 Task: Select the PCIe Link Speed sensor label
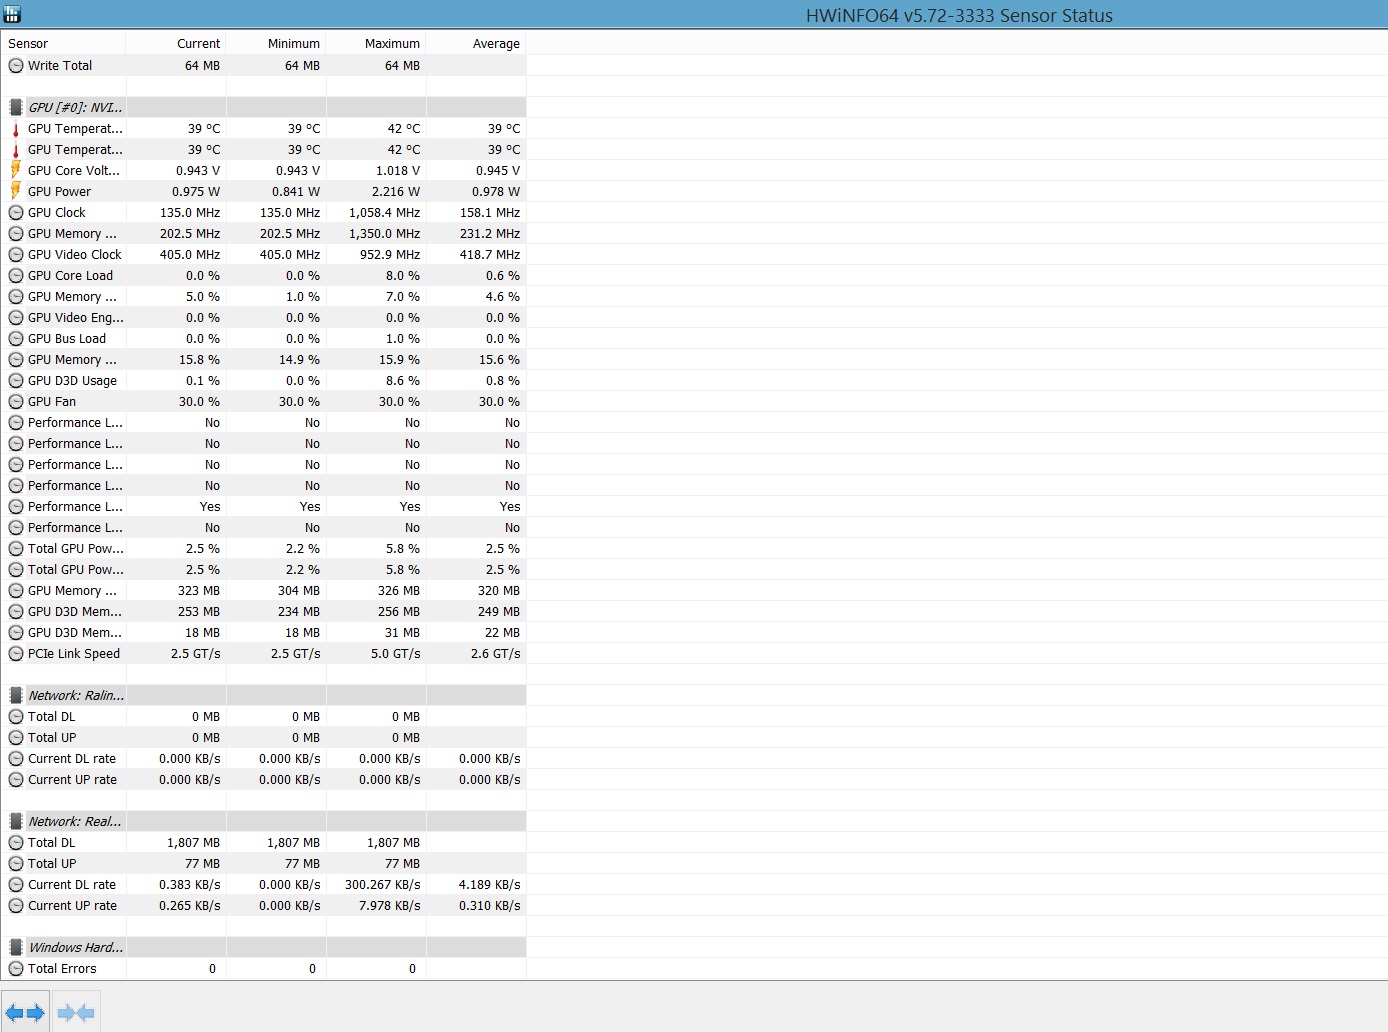coord(74,654)
